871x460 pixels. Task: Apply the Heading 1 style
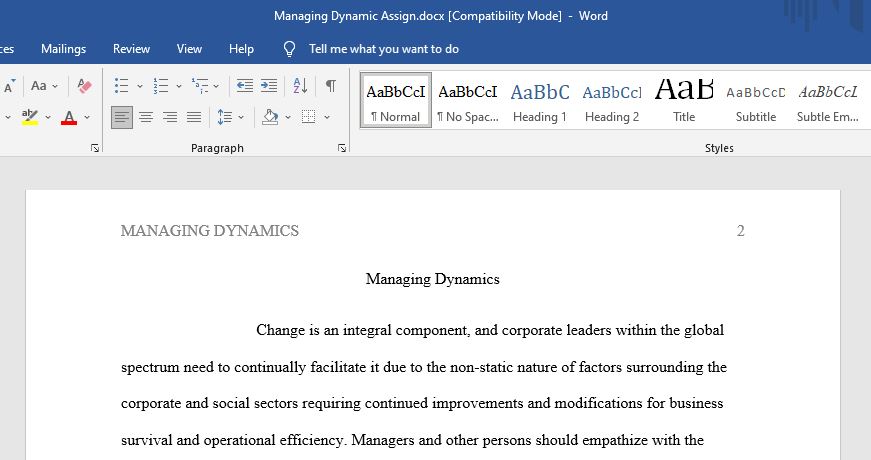click(540, 101)
